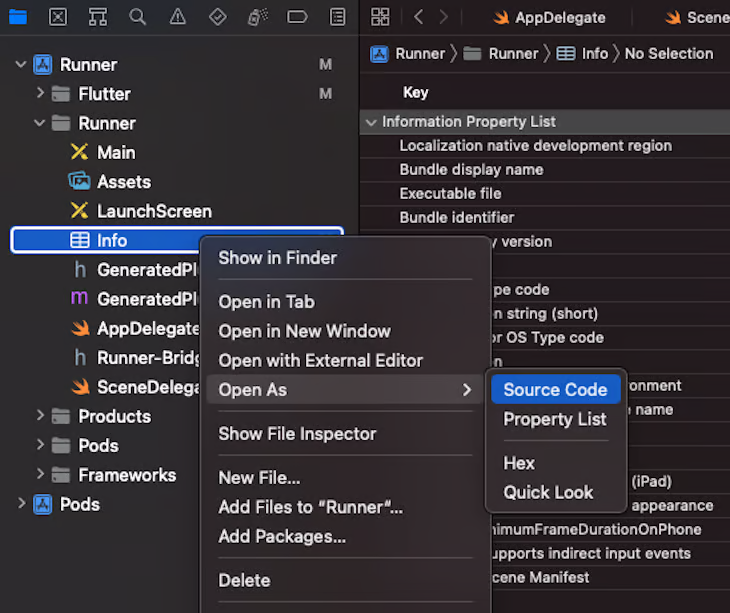Viewport: 730px width, 613px height.
Task: Switch to the AppDelegate editor tab
Action: [549, 18]
